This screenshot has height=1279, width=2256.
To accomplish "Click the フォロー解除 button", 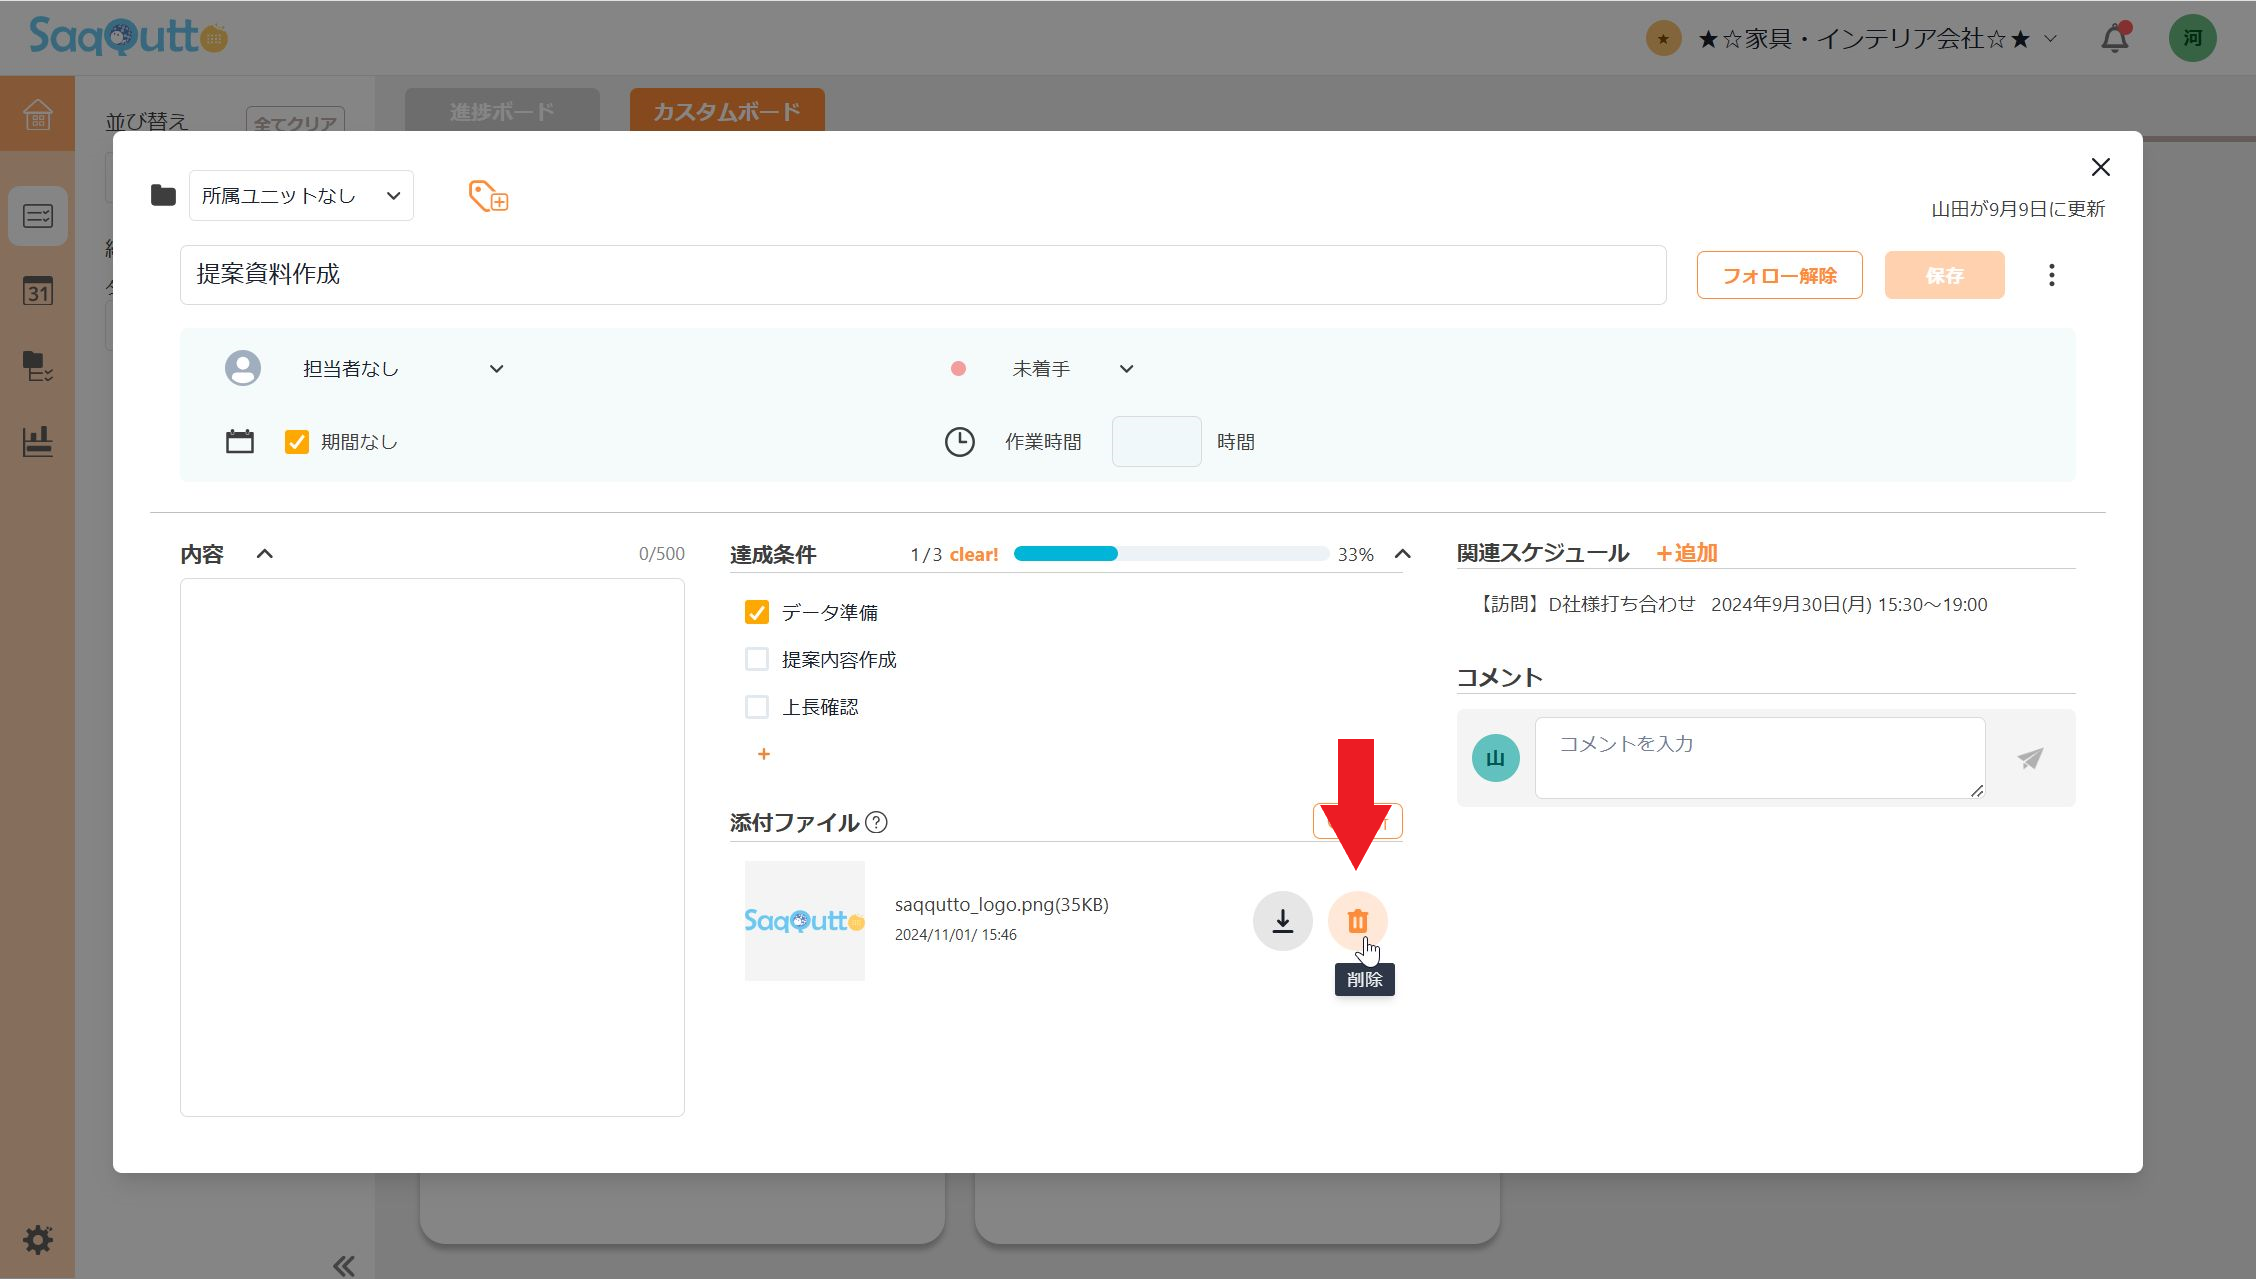I will point(1779,275).
